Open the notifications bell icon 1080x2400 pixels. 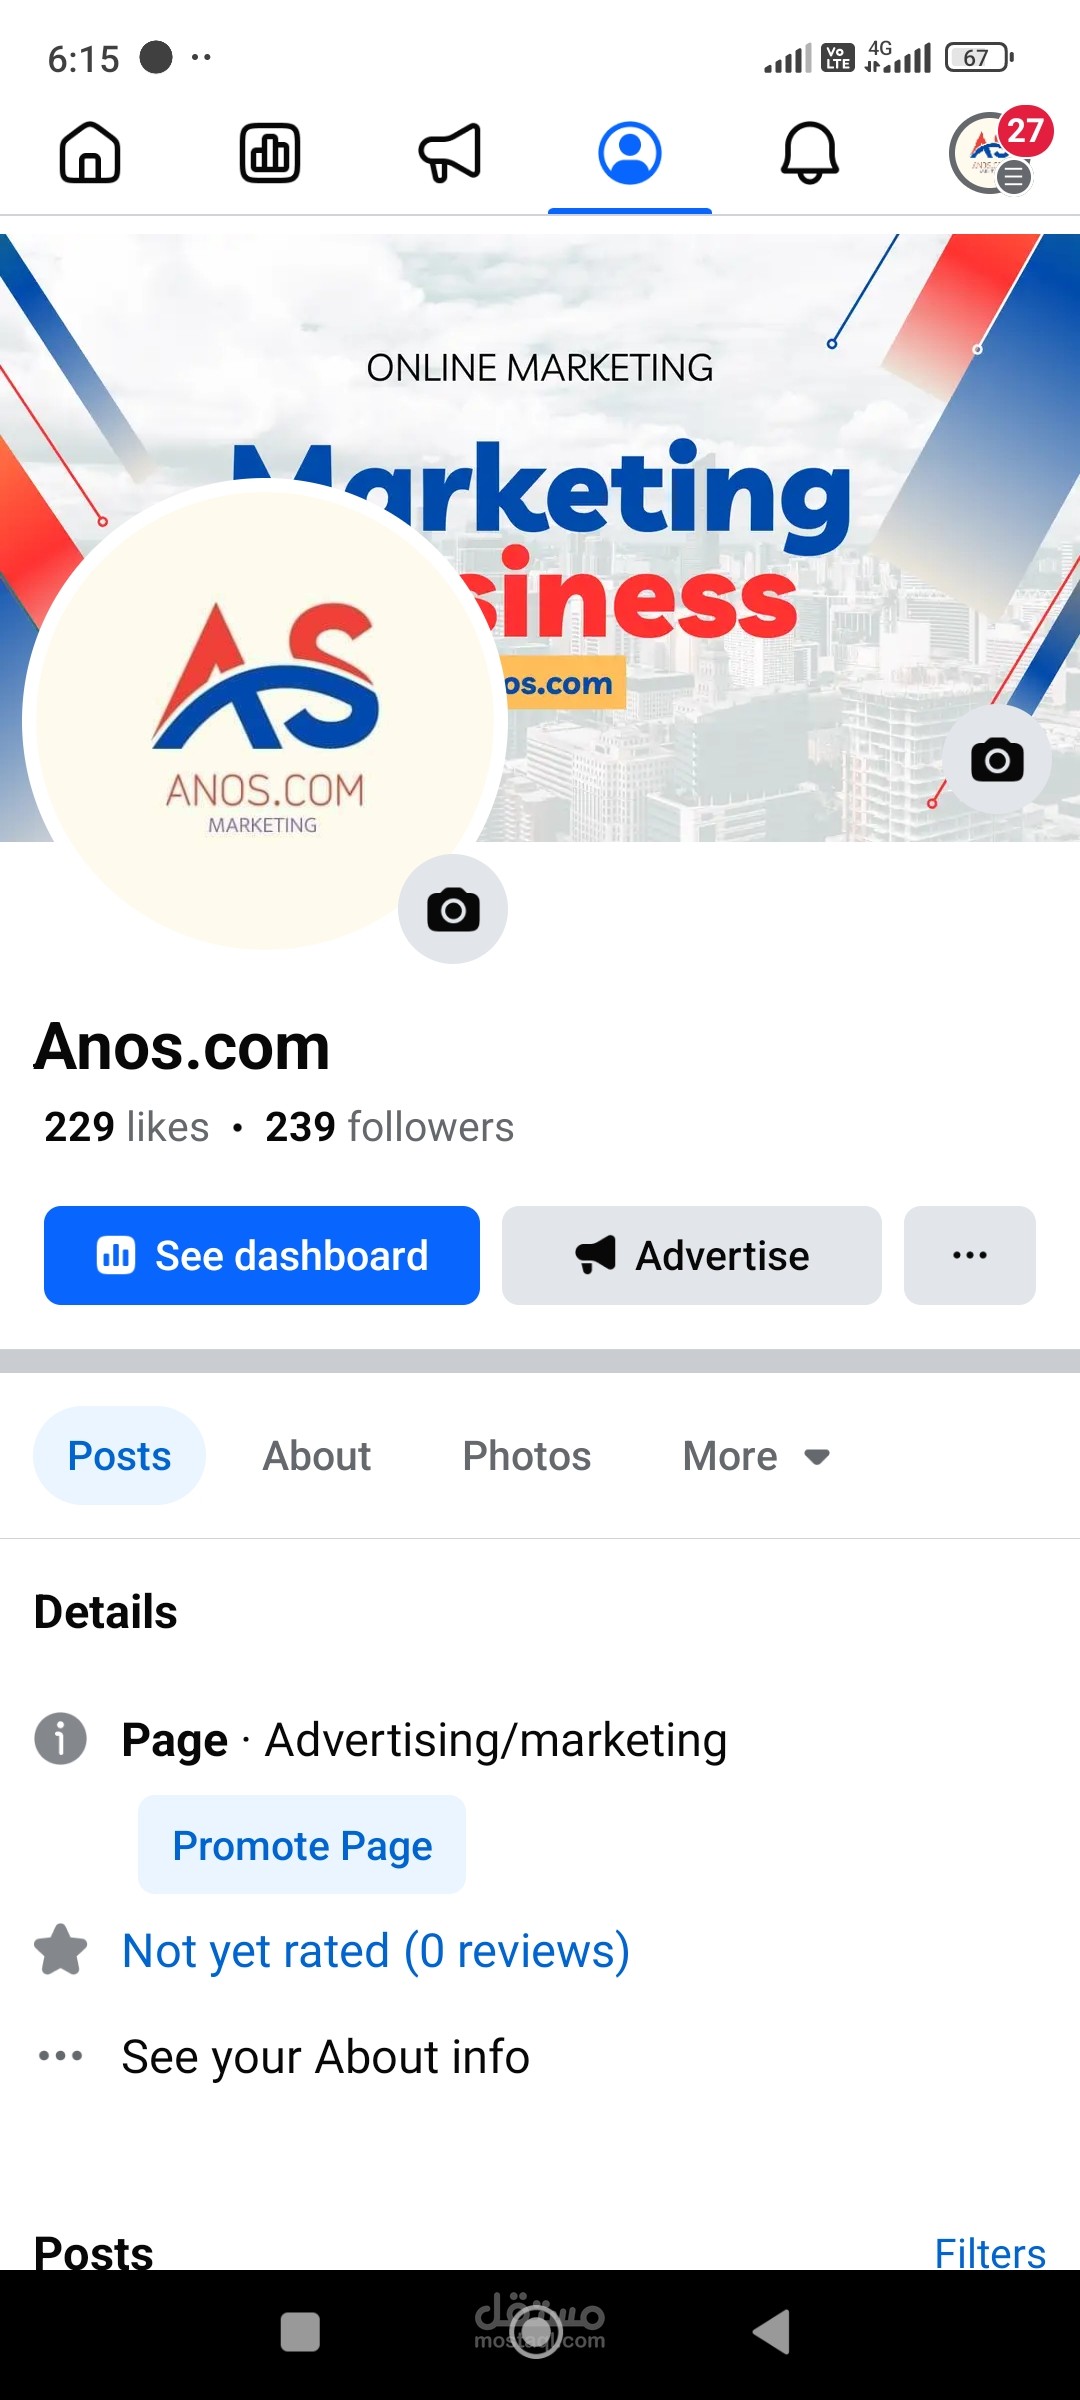click(810, 153)
